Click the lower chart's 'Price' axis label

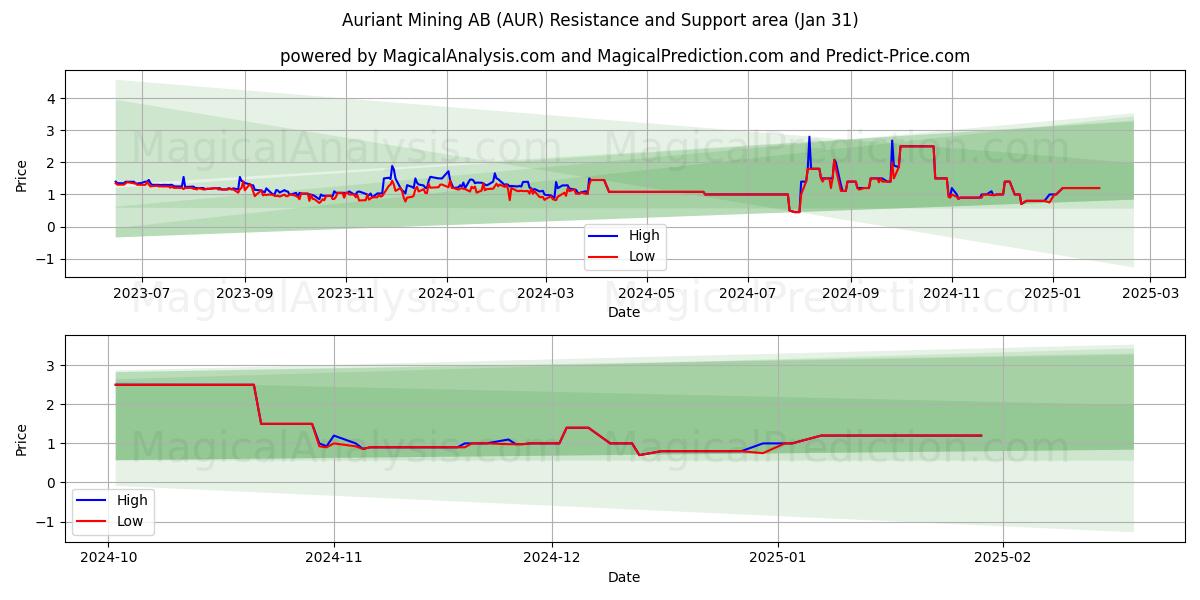(x=22, y=439)
